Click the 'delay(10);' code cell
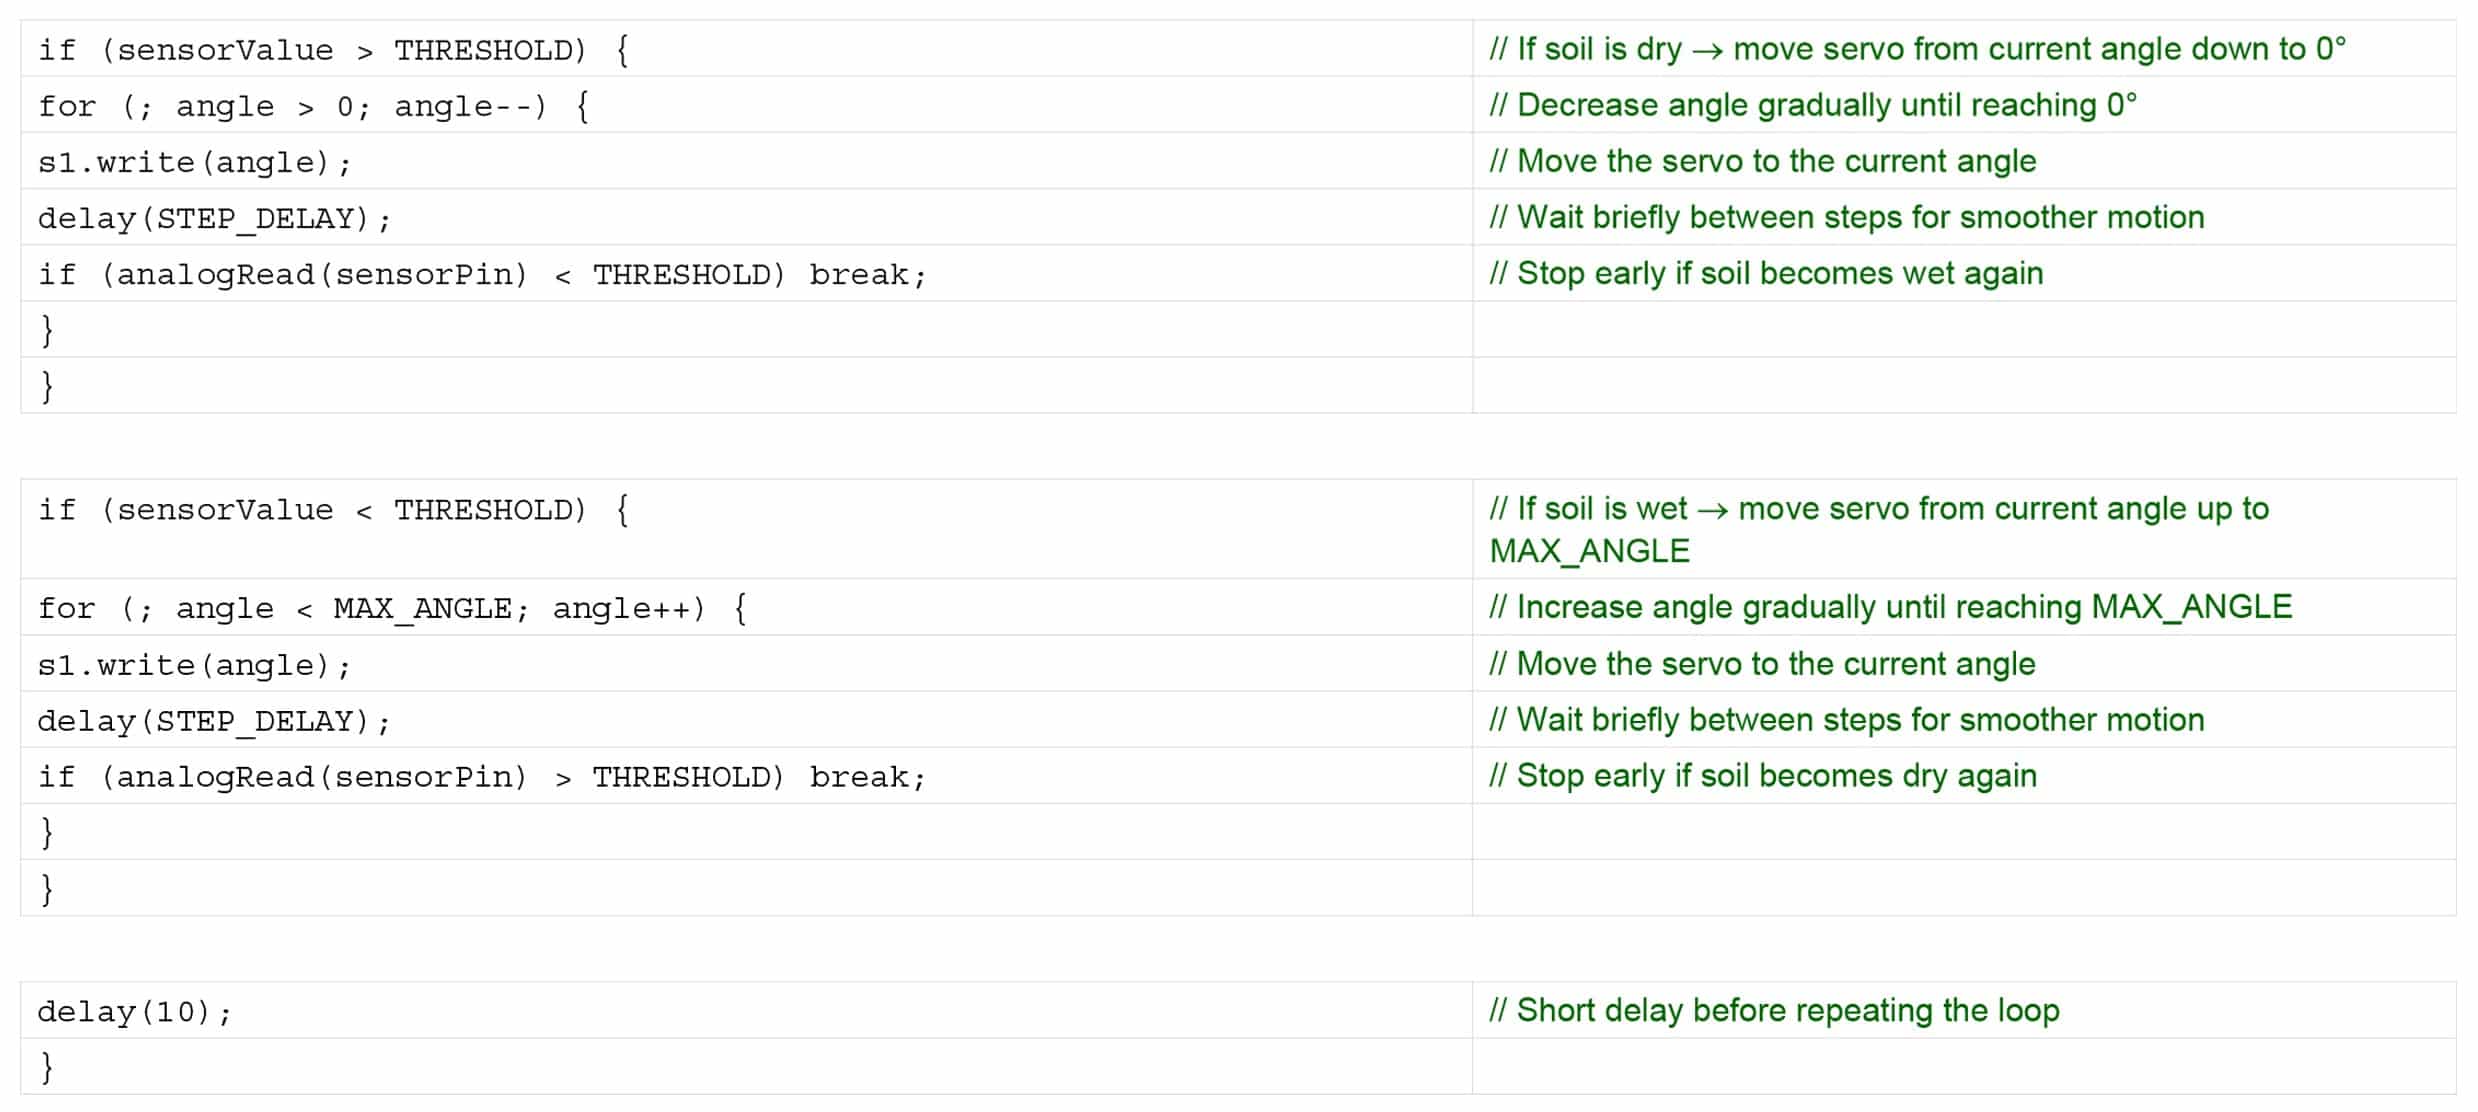This screenshot has width=2478, height=1112. coord(134,1012)
